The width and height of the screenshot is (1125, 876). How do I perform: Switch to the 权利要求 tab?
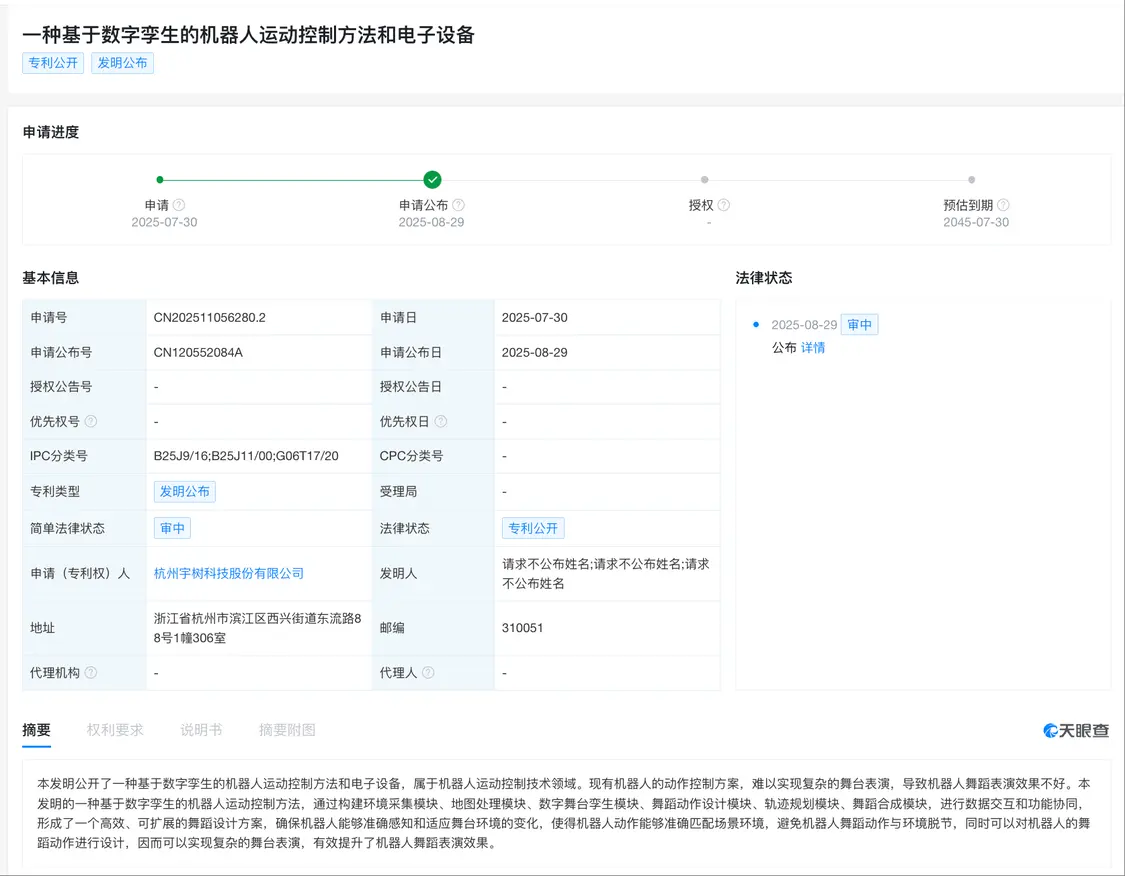(116, 730)
